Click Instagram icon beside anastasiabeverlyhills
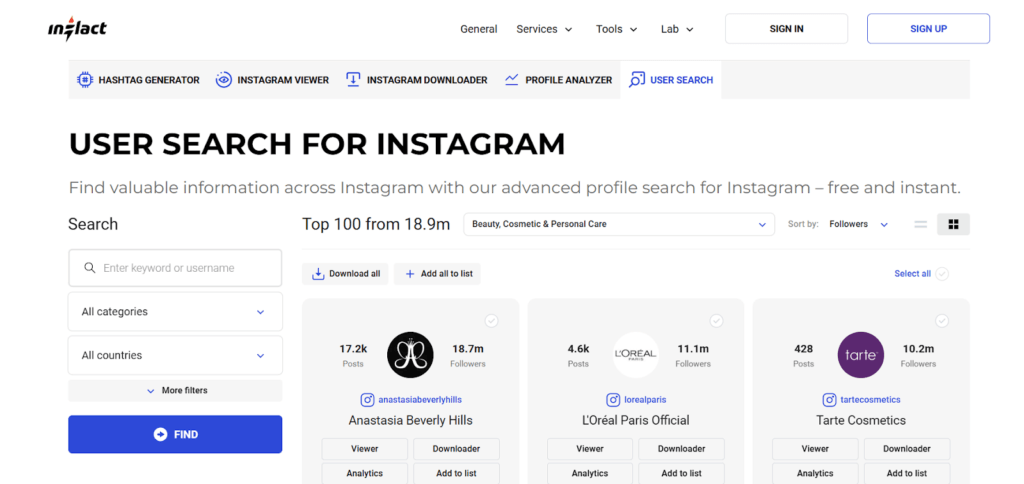 click(368, 400)
